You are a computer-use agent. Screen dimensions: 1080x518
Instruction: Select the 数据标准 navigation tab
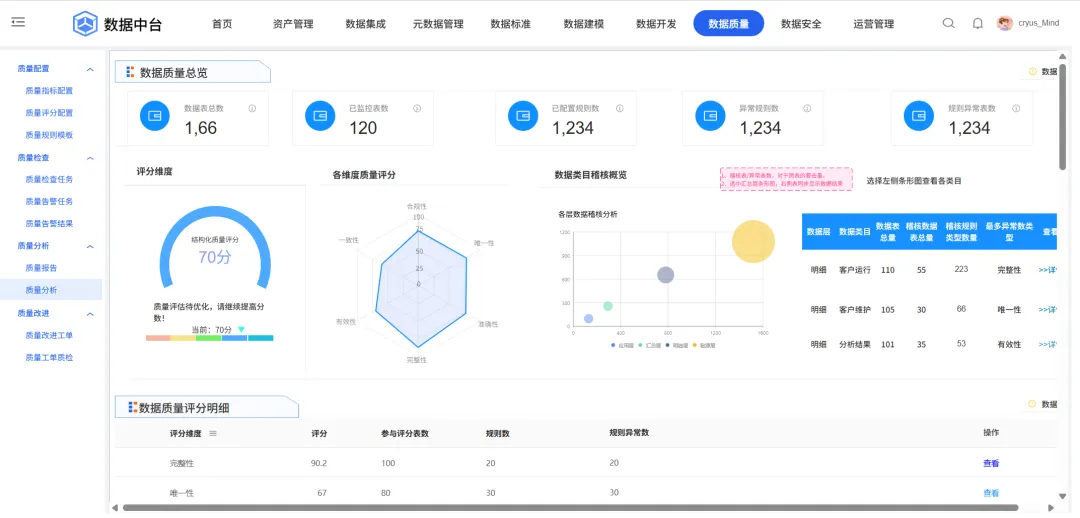click(x=510, y=24)
